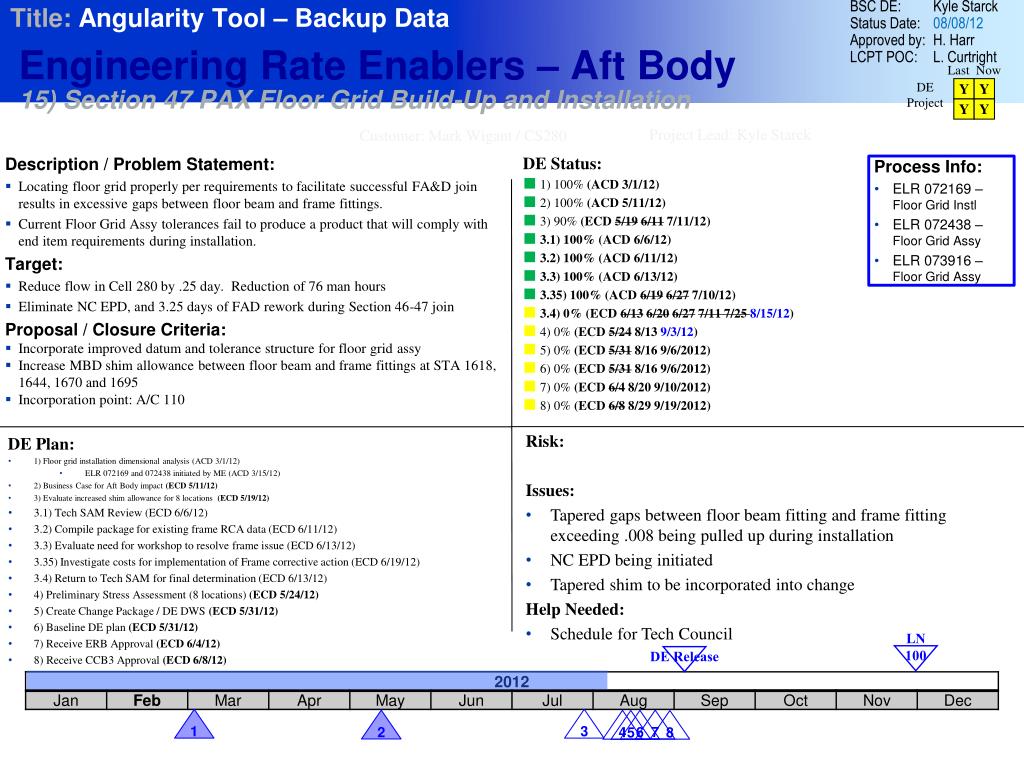Click the approver name H. Harr
Image resolution: width=1024 pixels, height=768 pixels.
pyautogui.click(x=953, y=40)
